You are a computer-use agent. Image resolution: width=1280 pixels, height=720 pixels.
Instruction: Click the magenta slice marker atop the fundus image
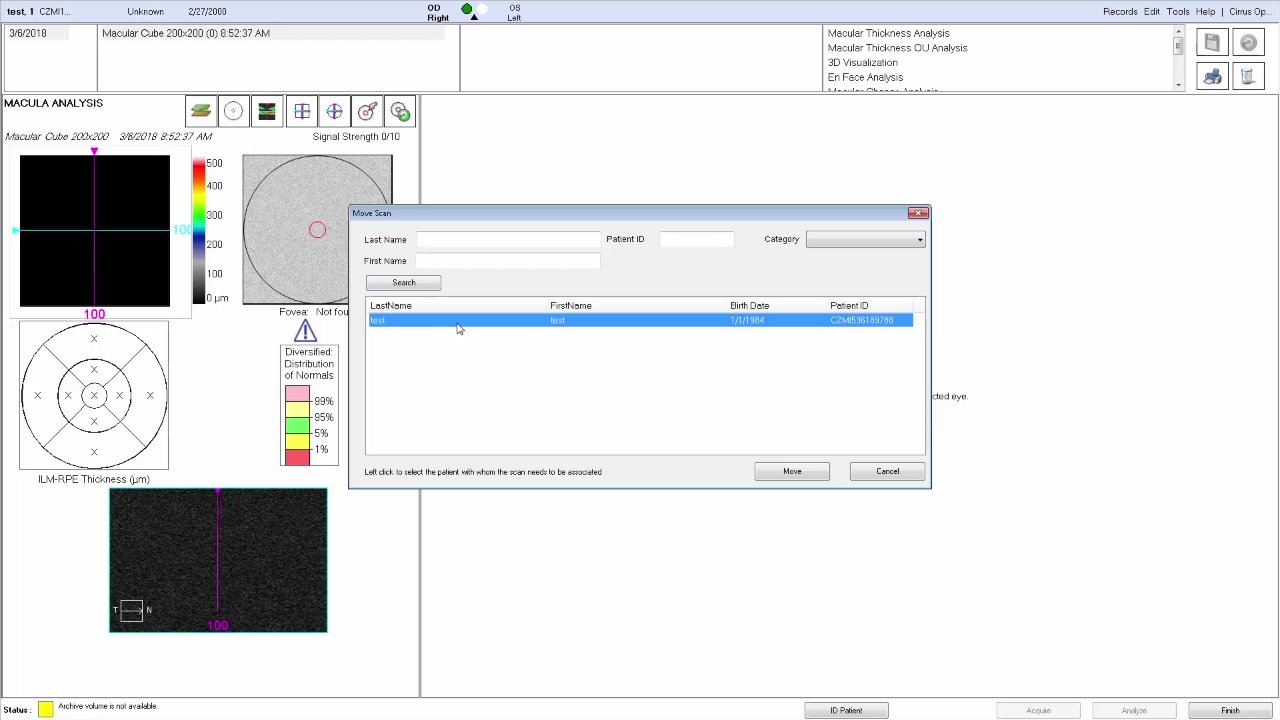(x=94, y=152)
